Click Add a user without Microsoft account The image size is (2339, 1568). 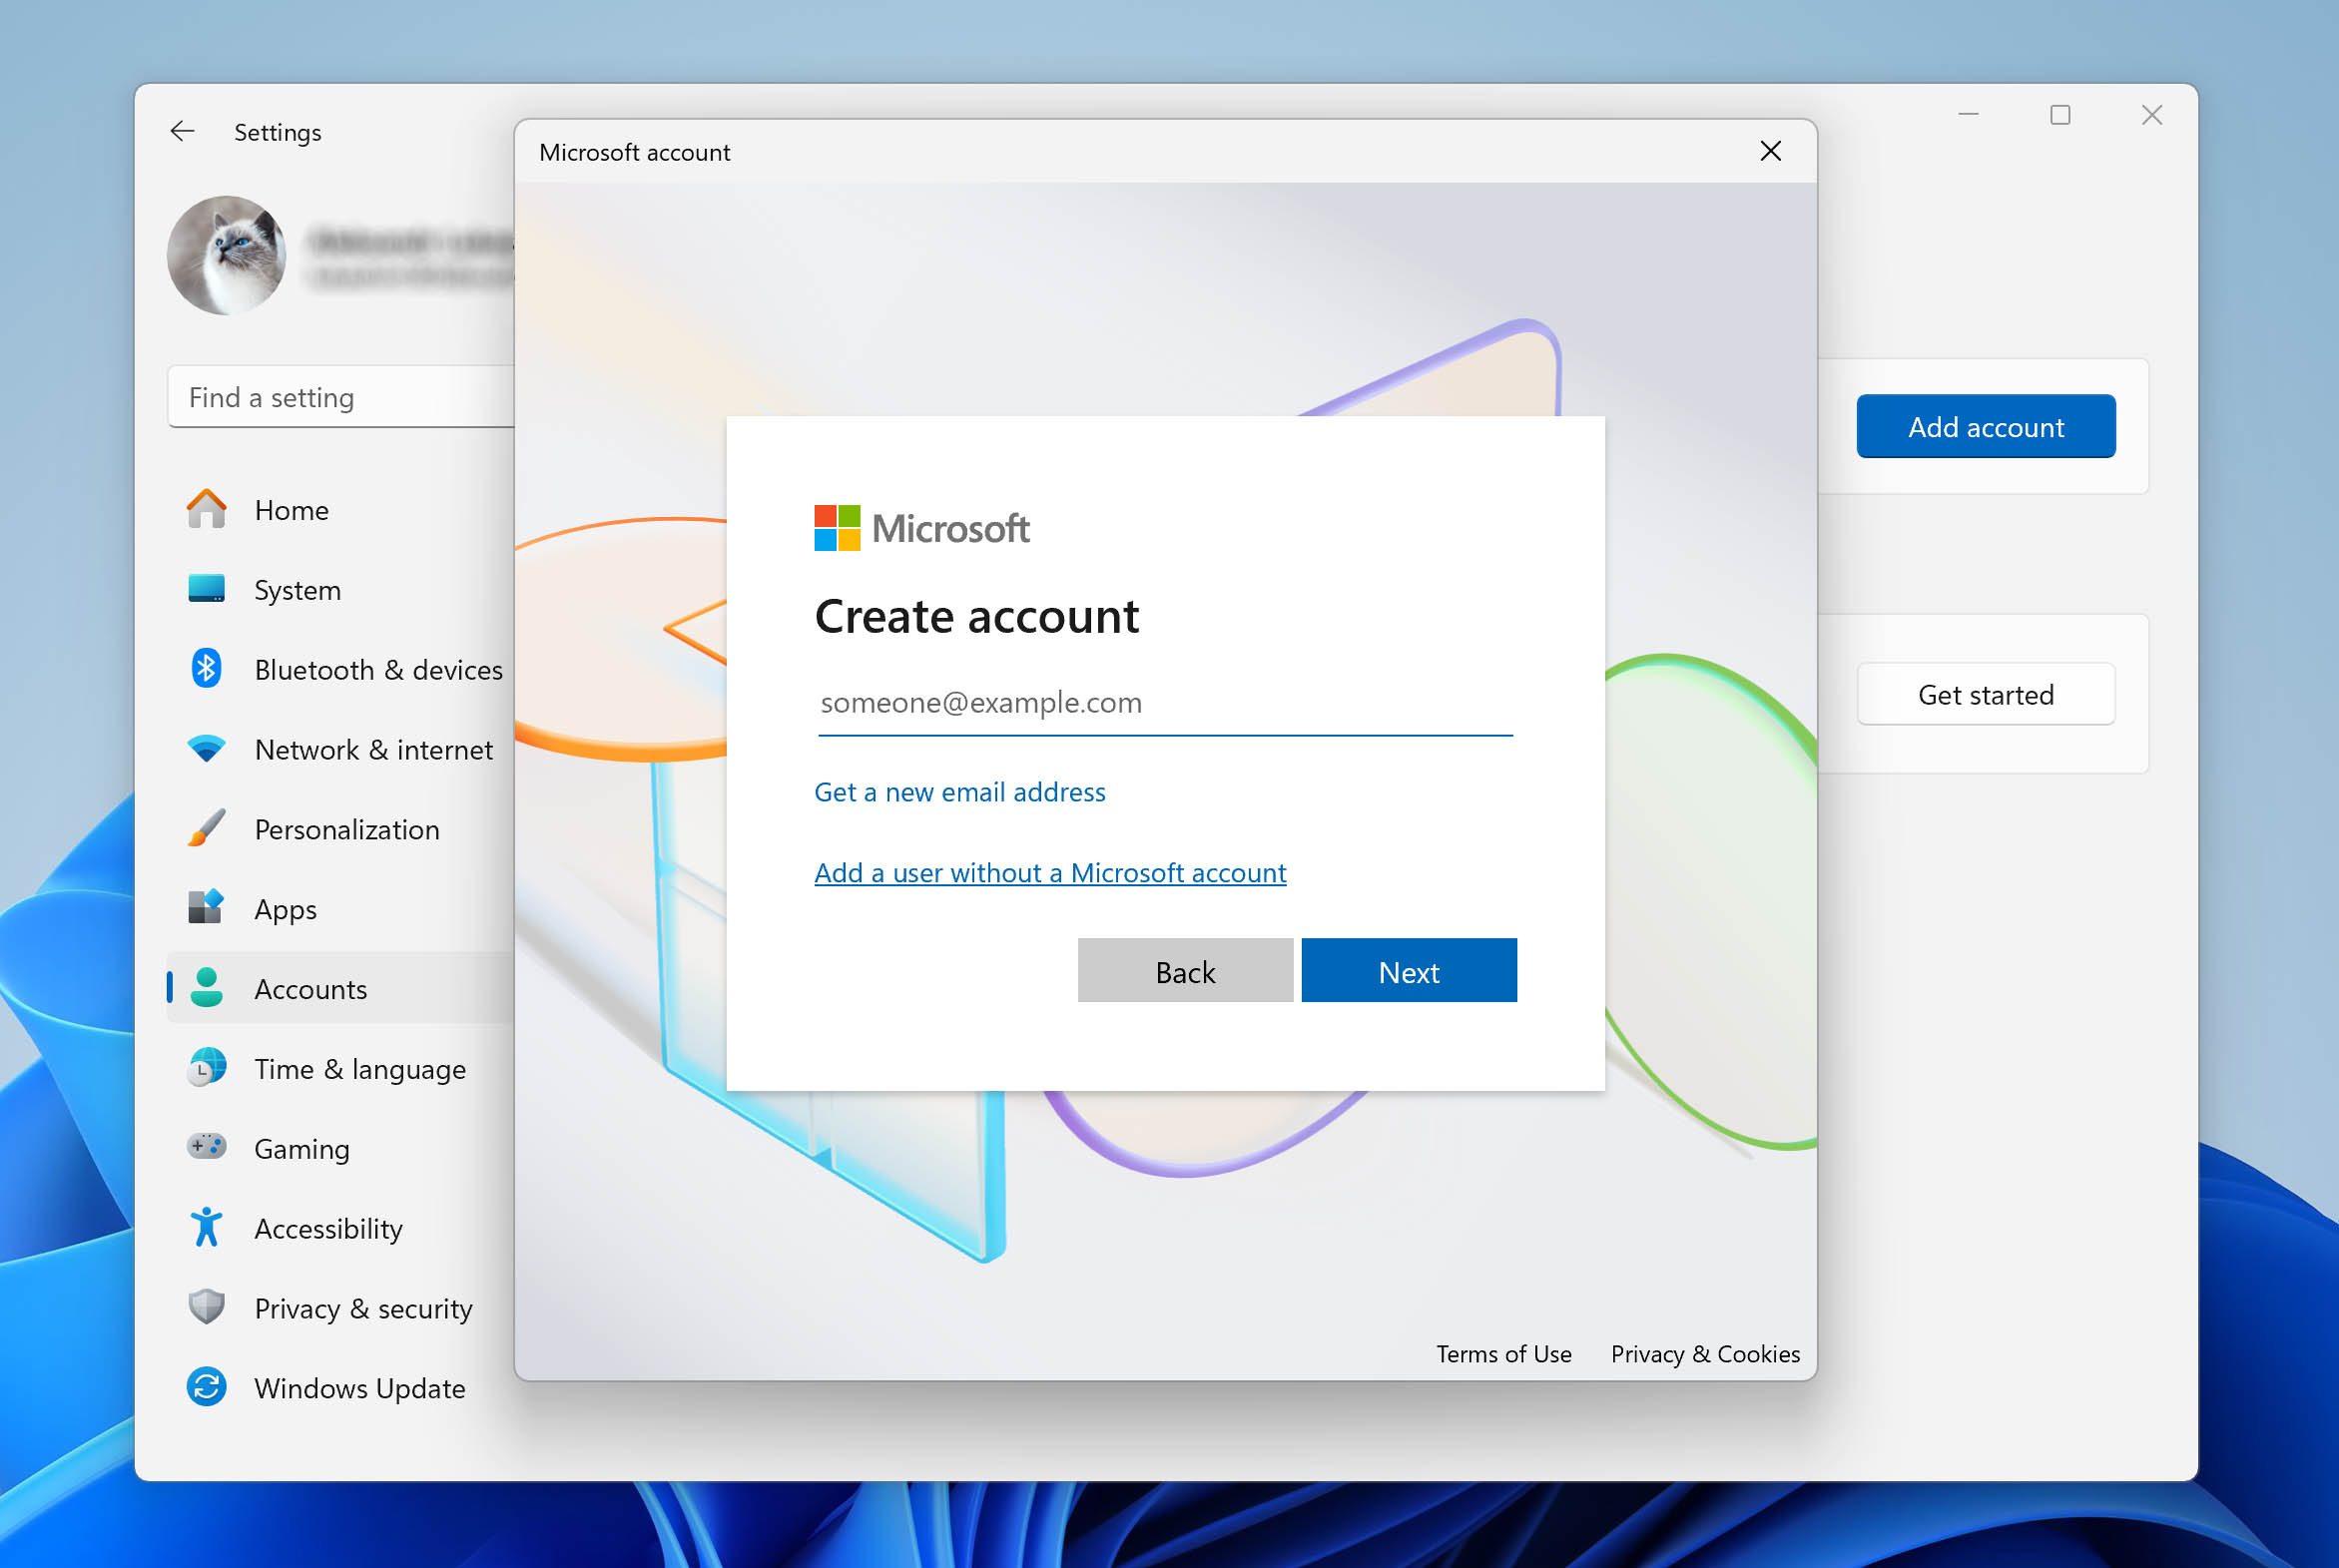[1050, 873]
